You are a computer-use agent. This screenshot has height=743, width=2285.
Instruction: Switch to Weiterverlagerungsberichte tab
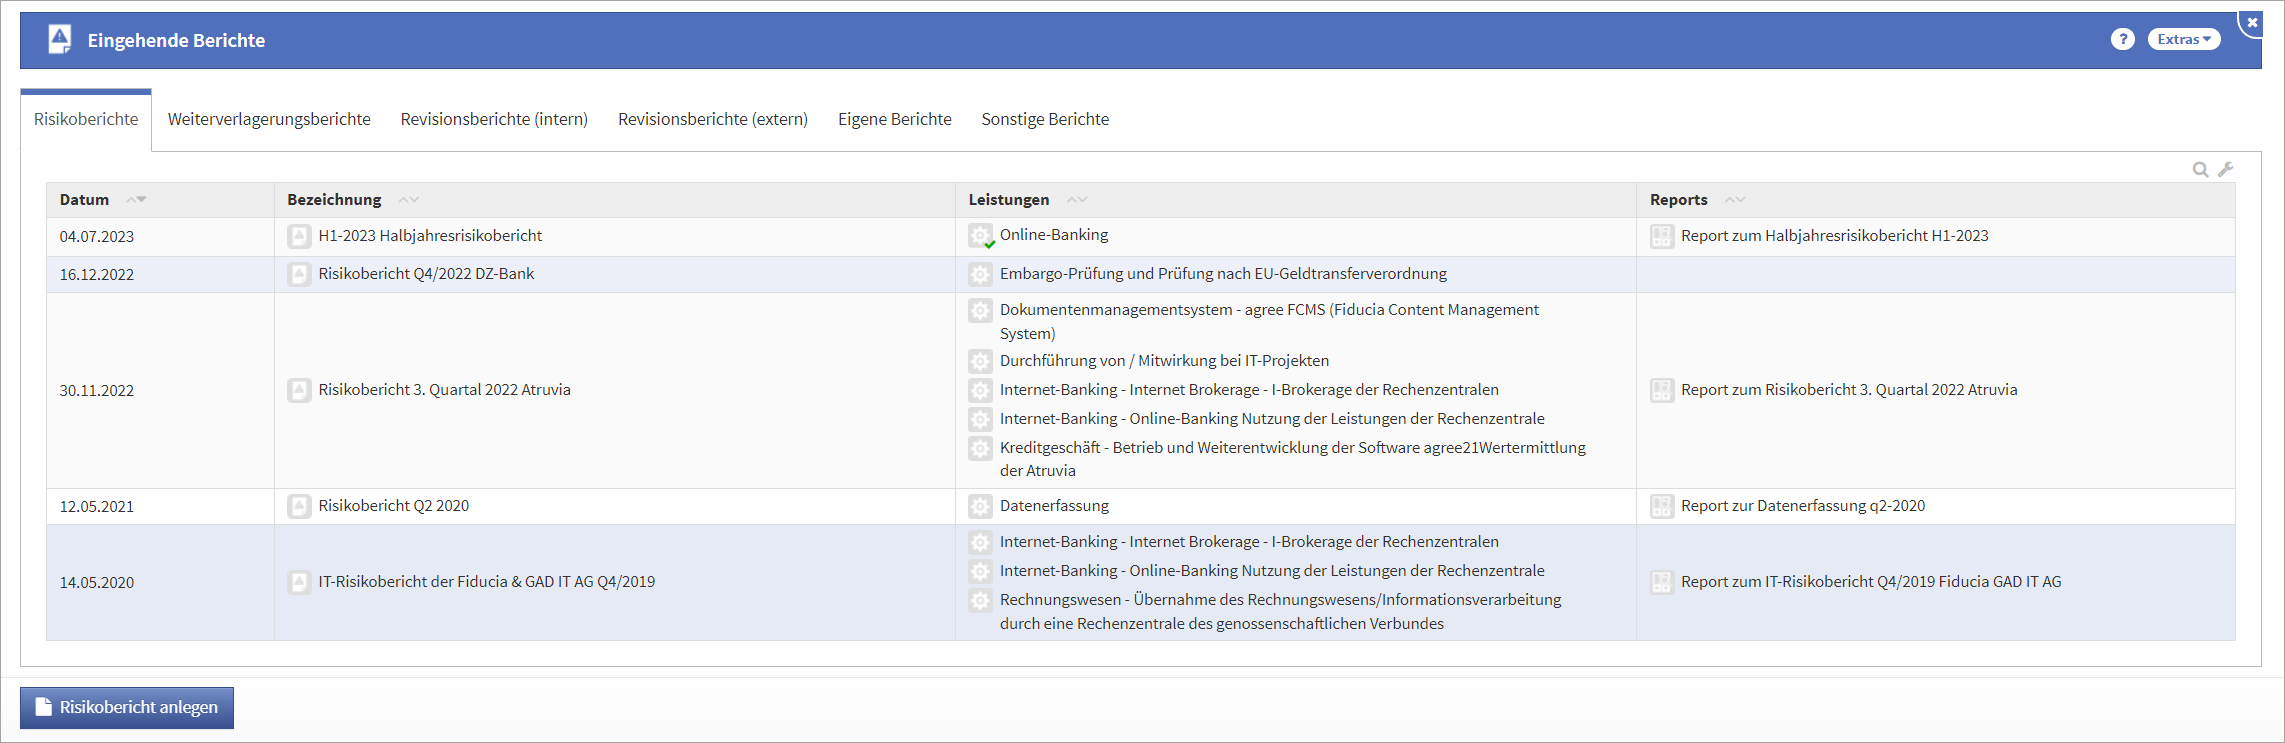click(269, 119)
